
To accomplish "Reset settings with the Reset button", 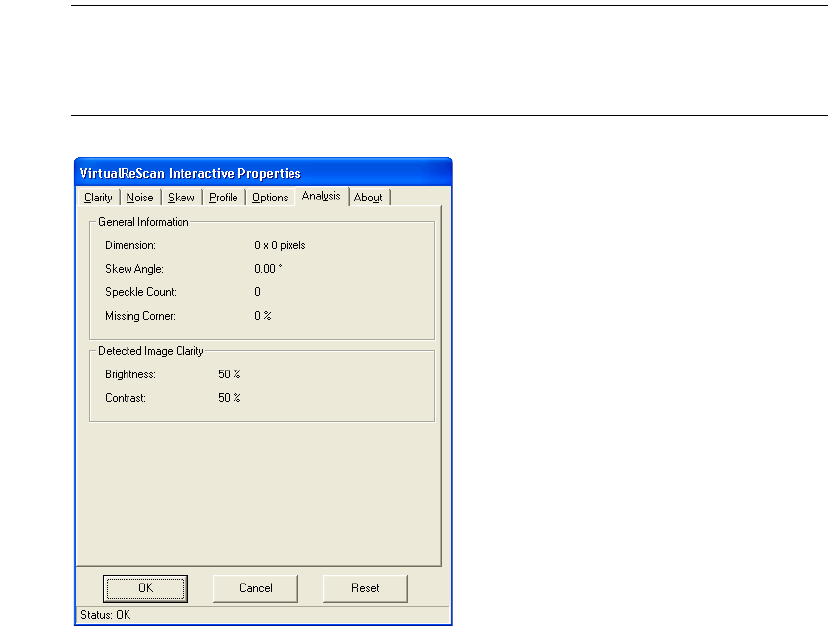I will (365, 588).
